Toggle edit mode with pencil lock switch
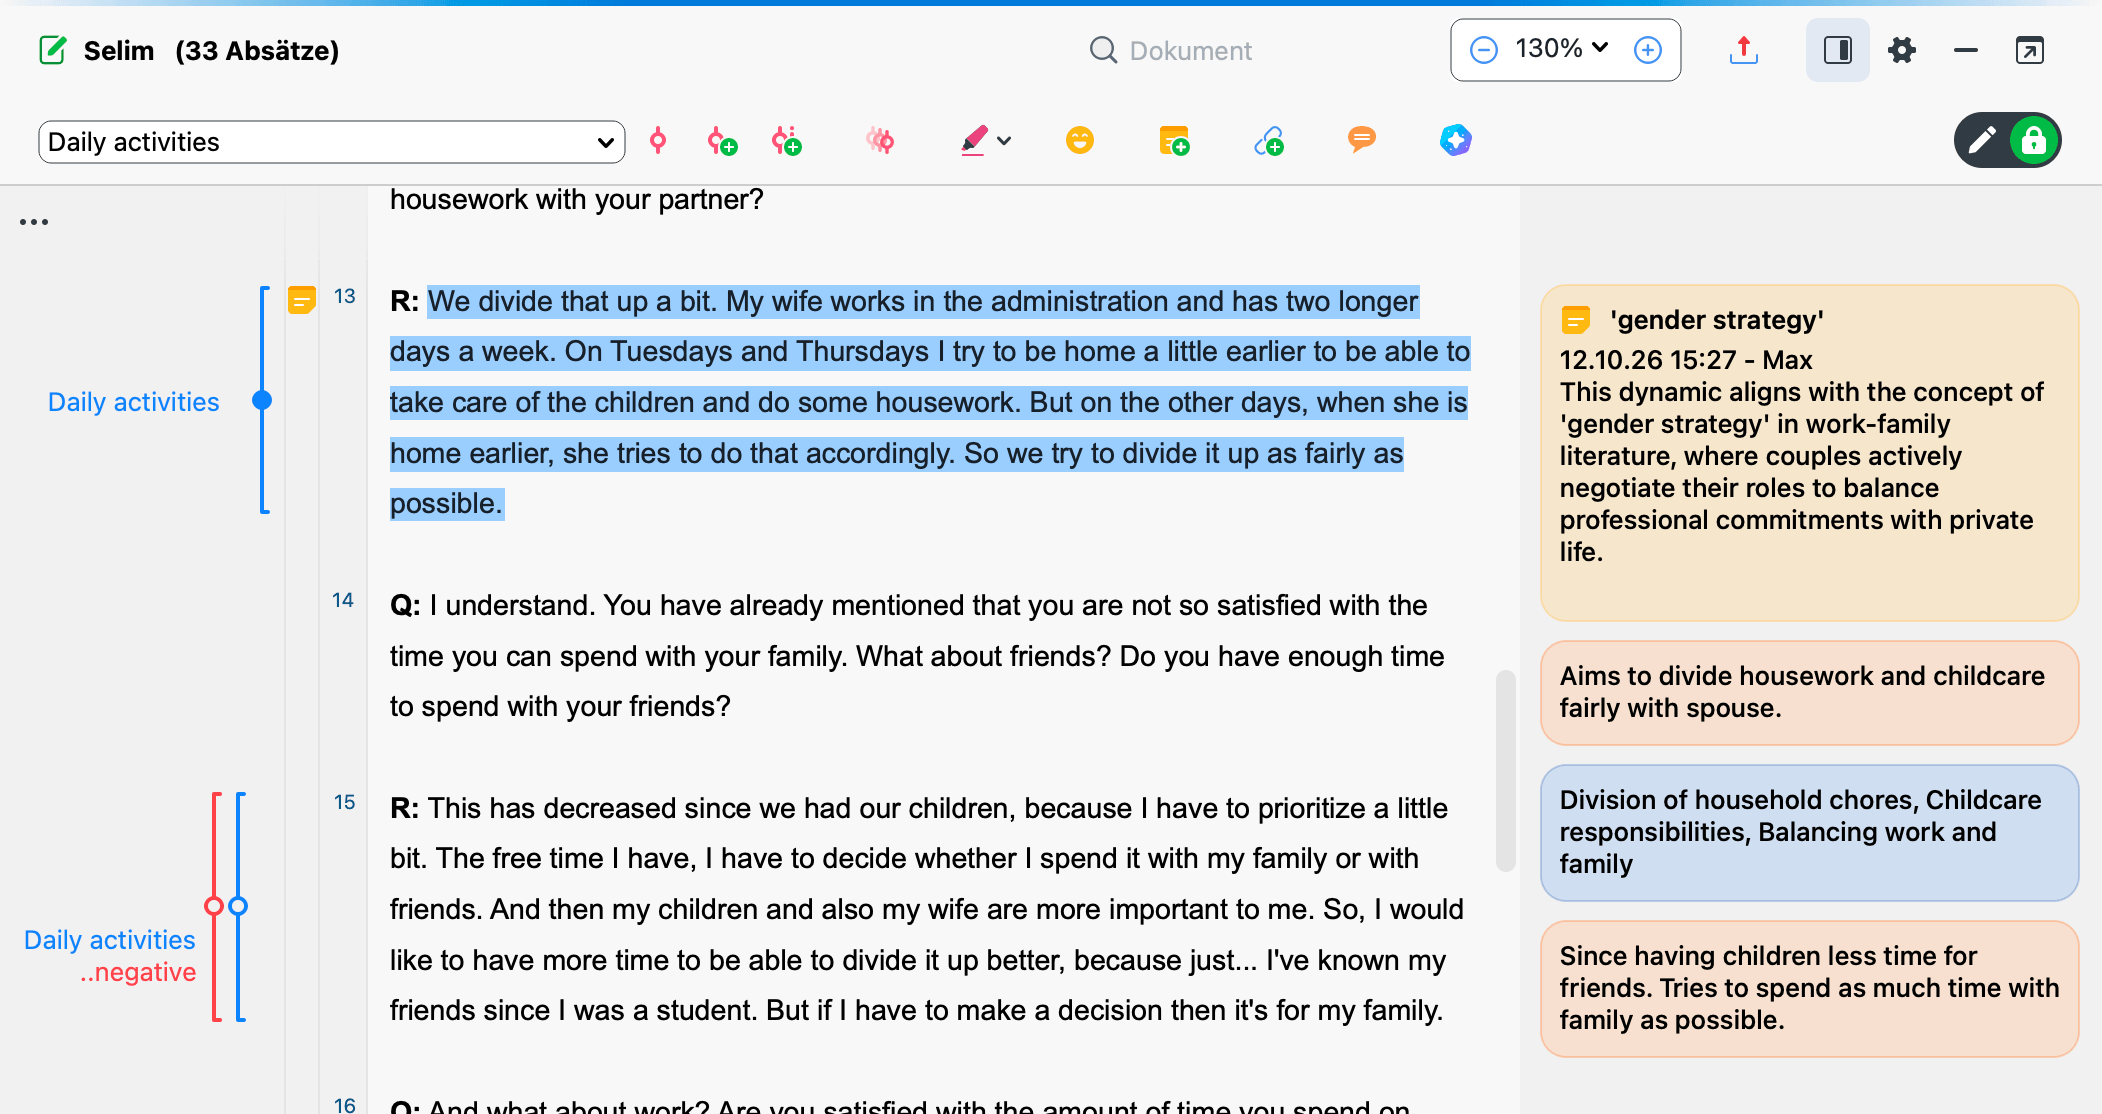The width and height of the screenshot is (2102, 1114). [x=2008, y=140]
